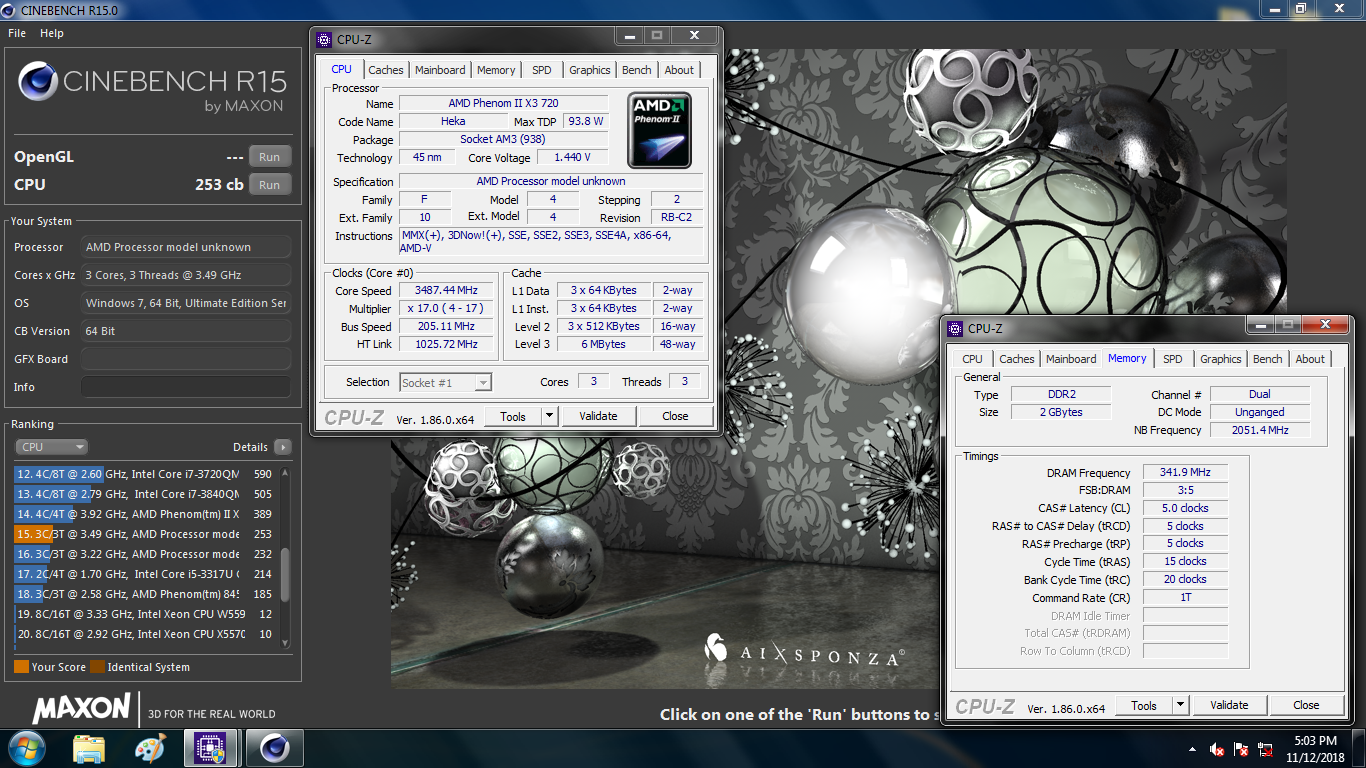1366x768 pixels.
Task: Click the Info input field in Your System
Action: 186,387
